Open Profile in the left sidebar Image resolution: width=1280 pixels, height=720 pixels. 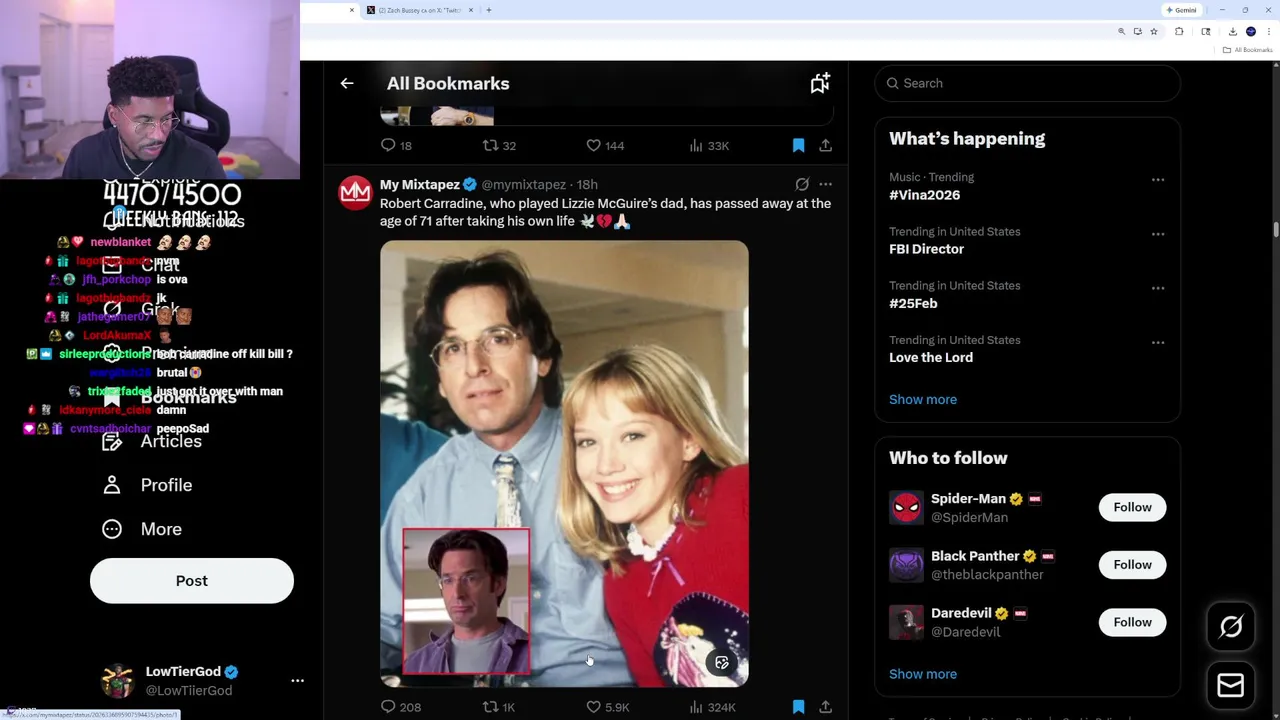147,485
